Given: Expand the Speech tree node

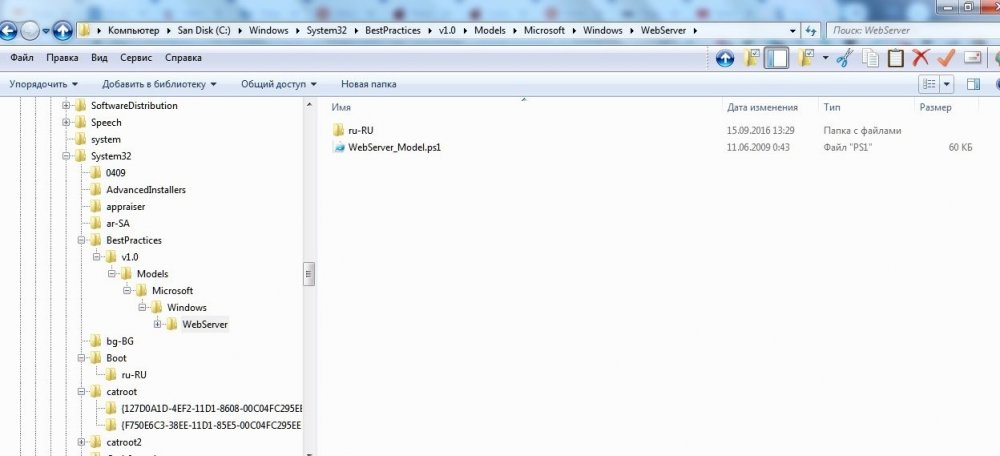Looking at the screenshot, I should pos(66,122).
